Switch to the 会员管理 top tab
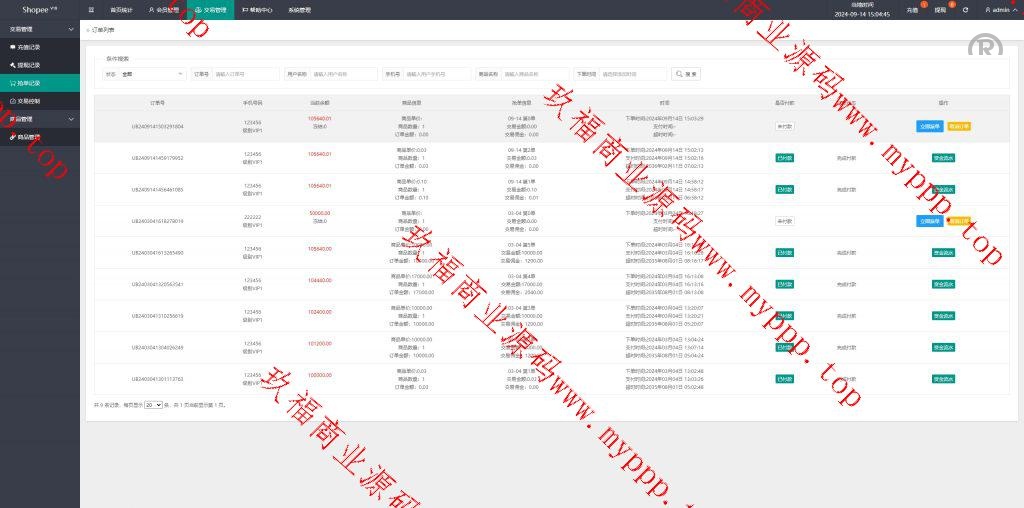 [x=165, y=10]
